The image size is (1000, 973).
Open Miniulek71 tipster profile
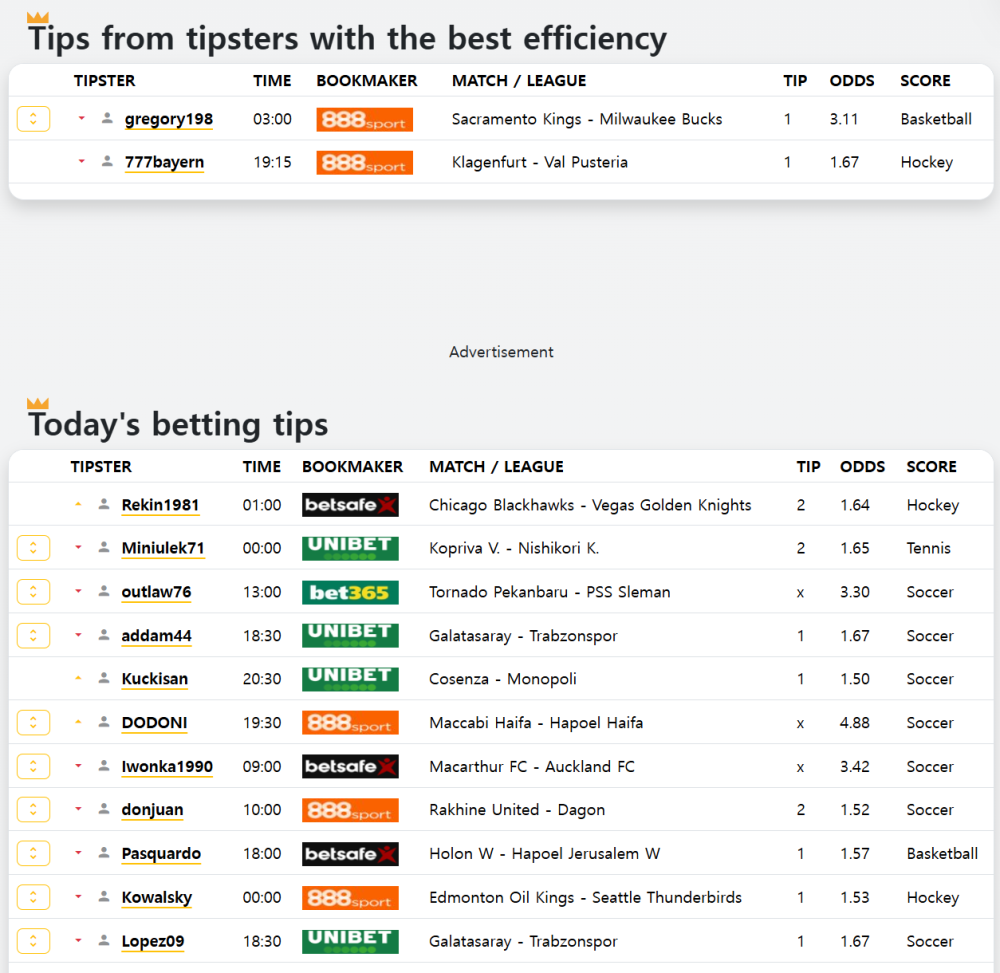pos(163,548)
